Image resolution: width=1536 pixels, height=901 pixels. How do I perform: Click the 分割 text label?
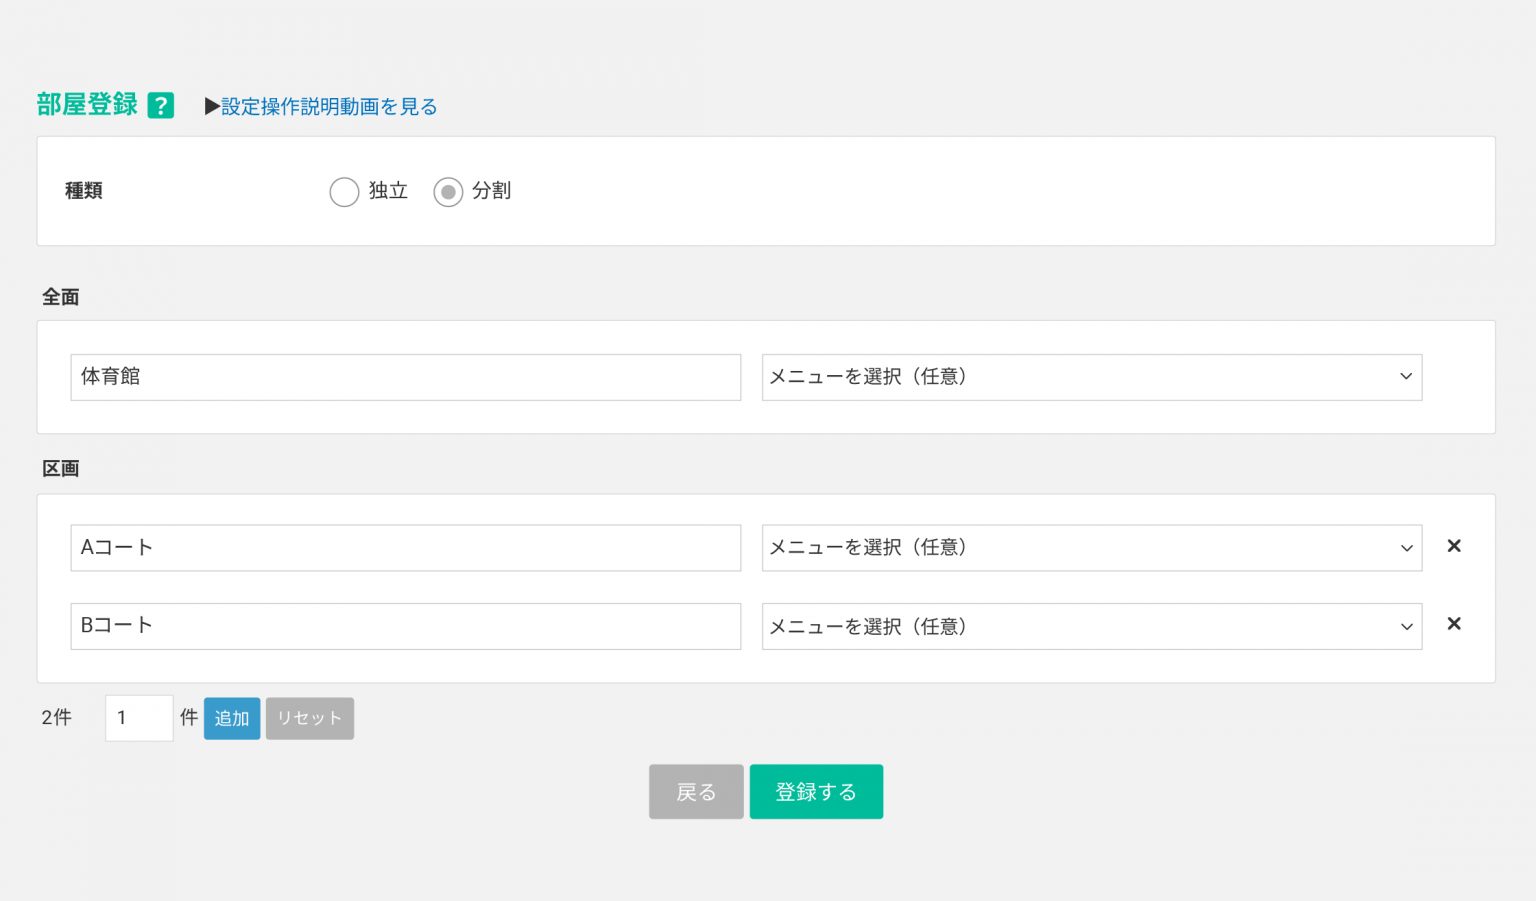[491, 191]
